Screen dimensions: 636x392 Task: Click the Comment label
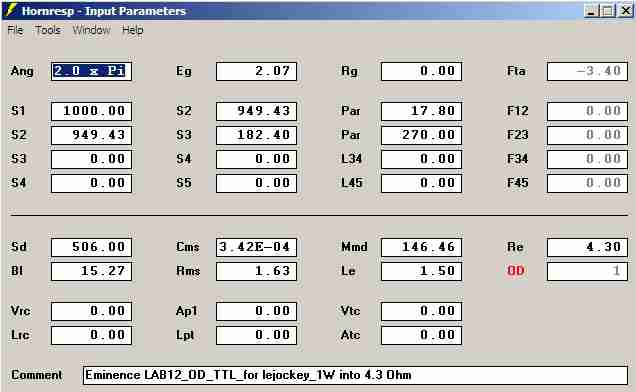(x=37, y=375)
